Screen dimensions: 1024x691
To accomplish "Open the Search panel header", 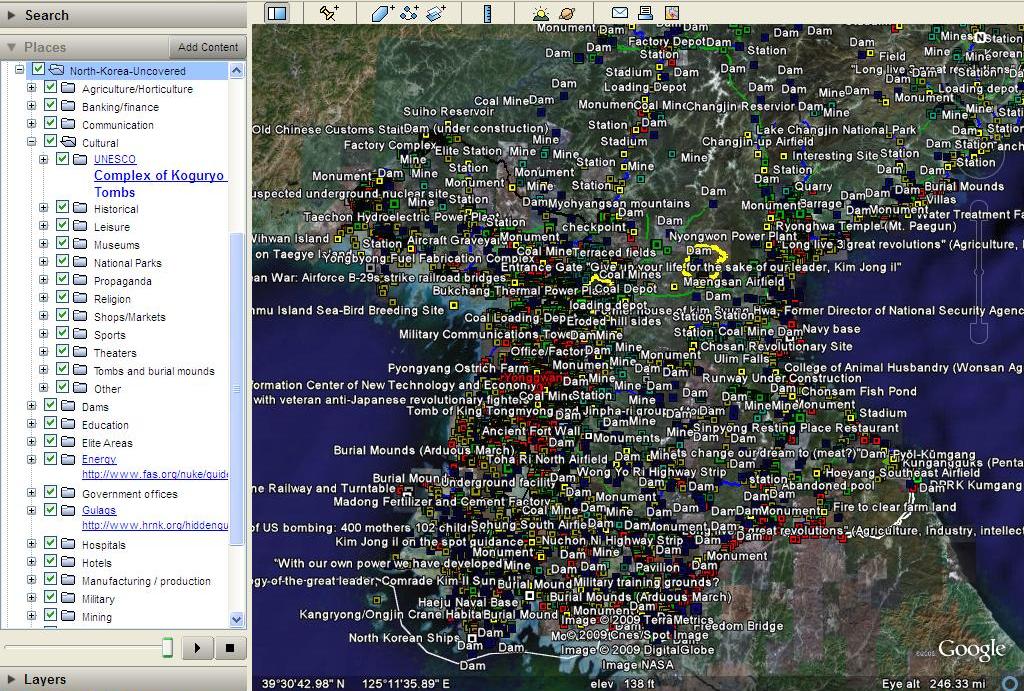I will click(46, 15).
